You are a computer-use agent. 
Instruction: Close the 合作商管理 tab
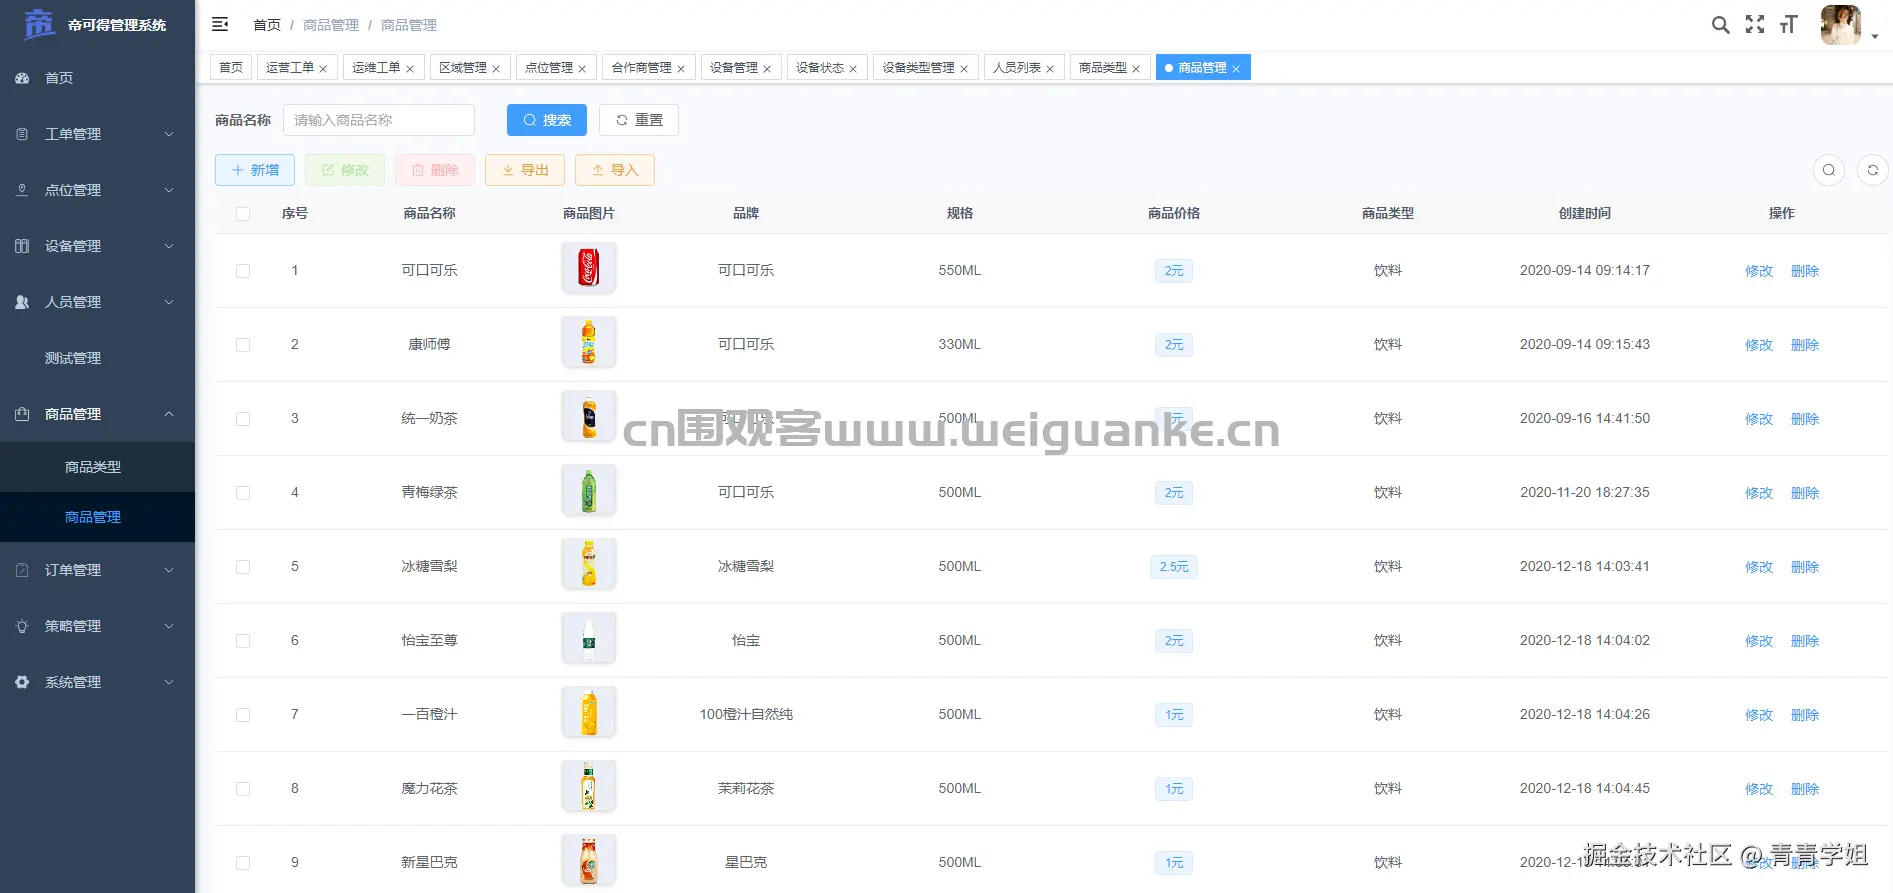click(681, 69)
